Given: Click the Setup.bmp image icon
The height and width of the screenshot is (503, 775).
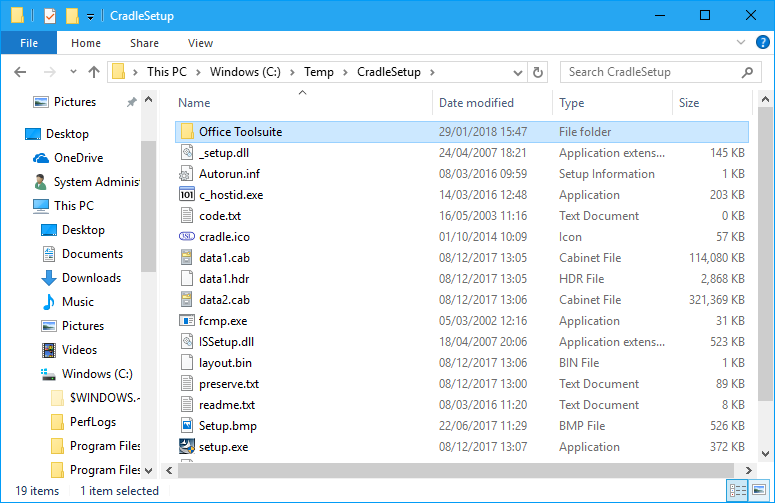Looking at the screenshot, I should (187, 425).
